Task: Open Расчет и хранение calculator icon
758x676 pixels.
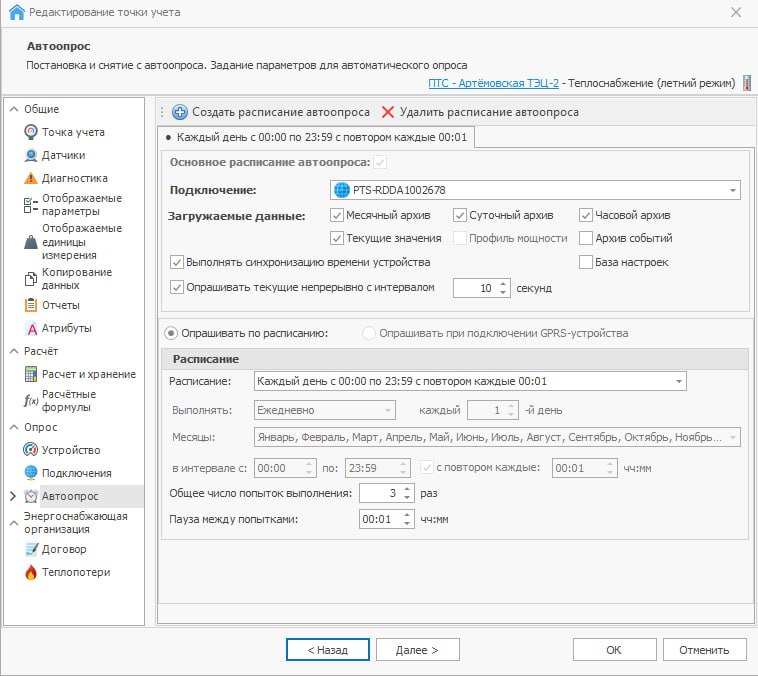Action: (31, 374)
